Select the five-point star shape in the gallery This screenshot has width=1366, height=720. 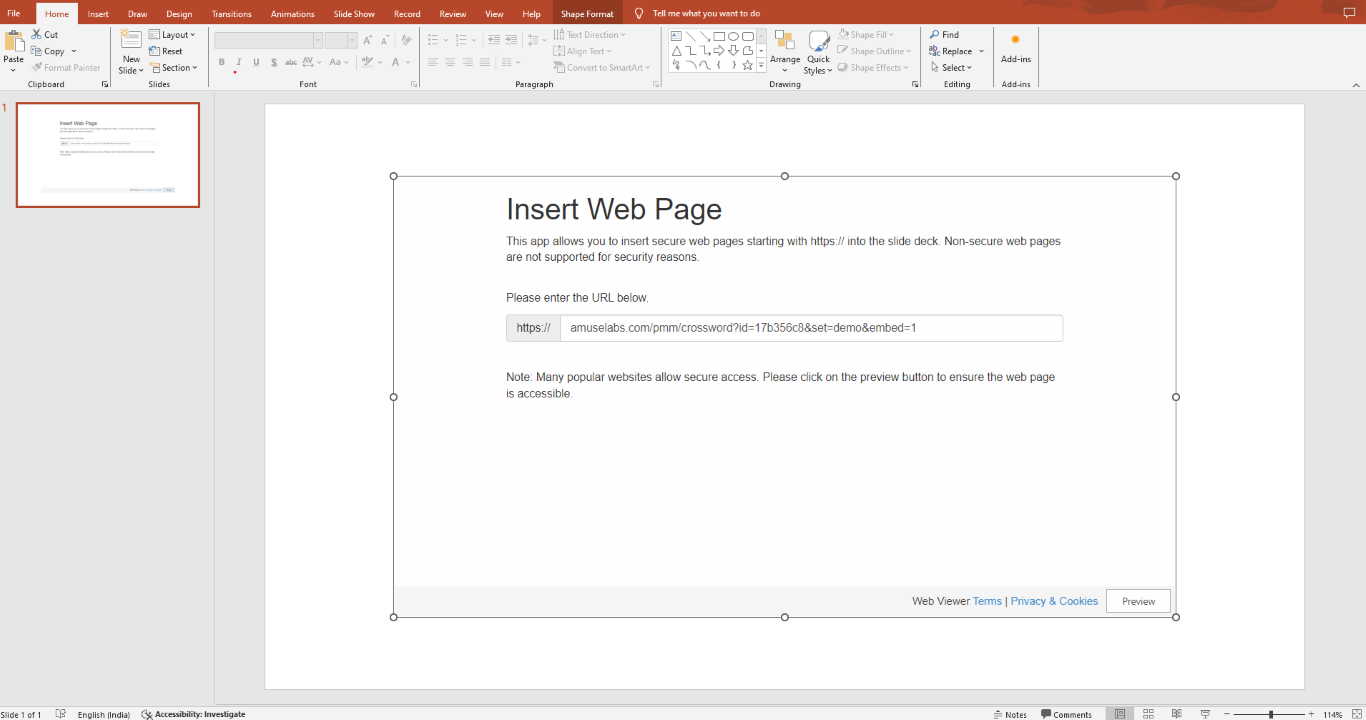point(747,65)
